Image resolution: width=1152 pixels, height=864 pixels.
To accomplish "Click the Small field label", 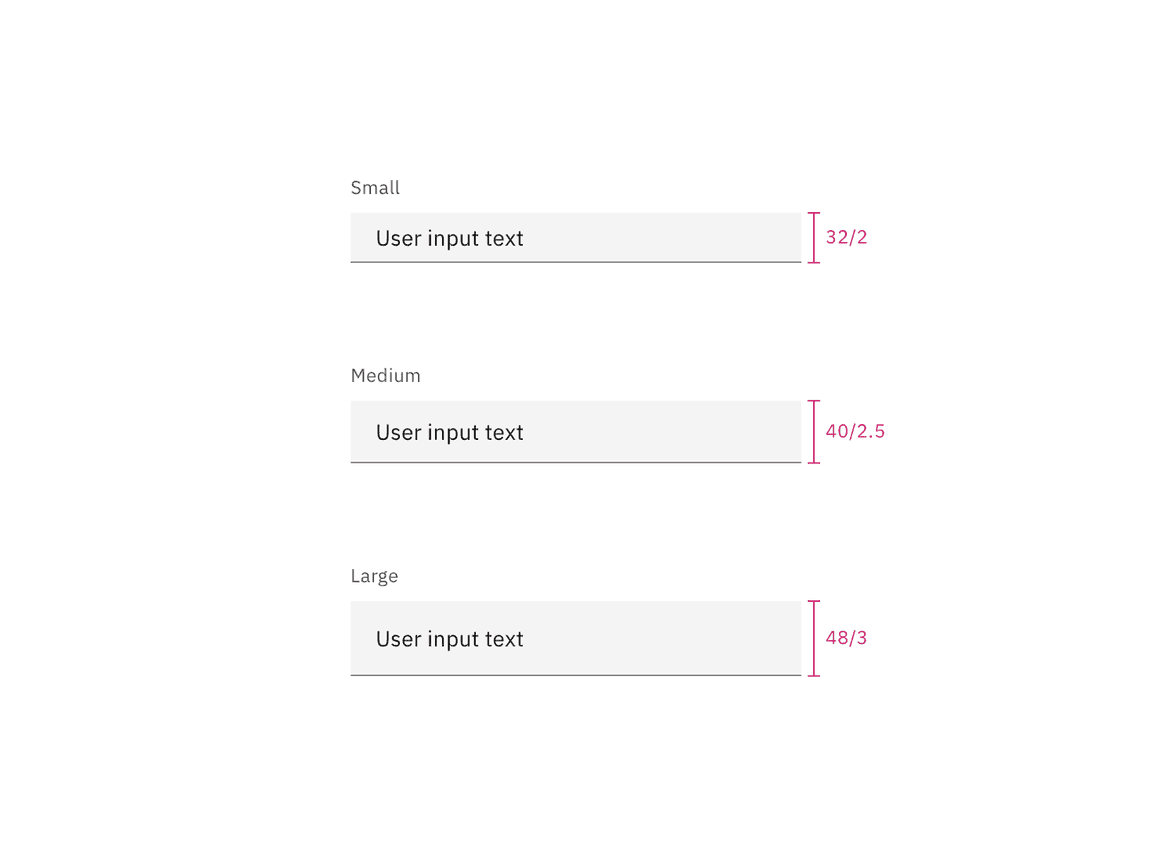I will (375, 187).
